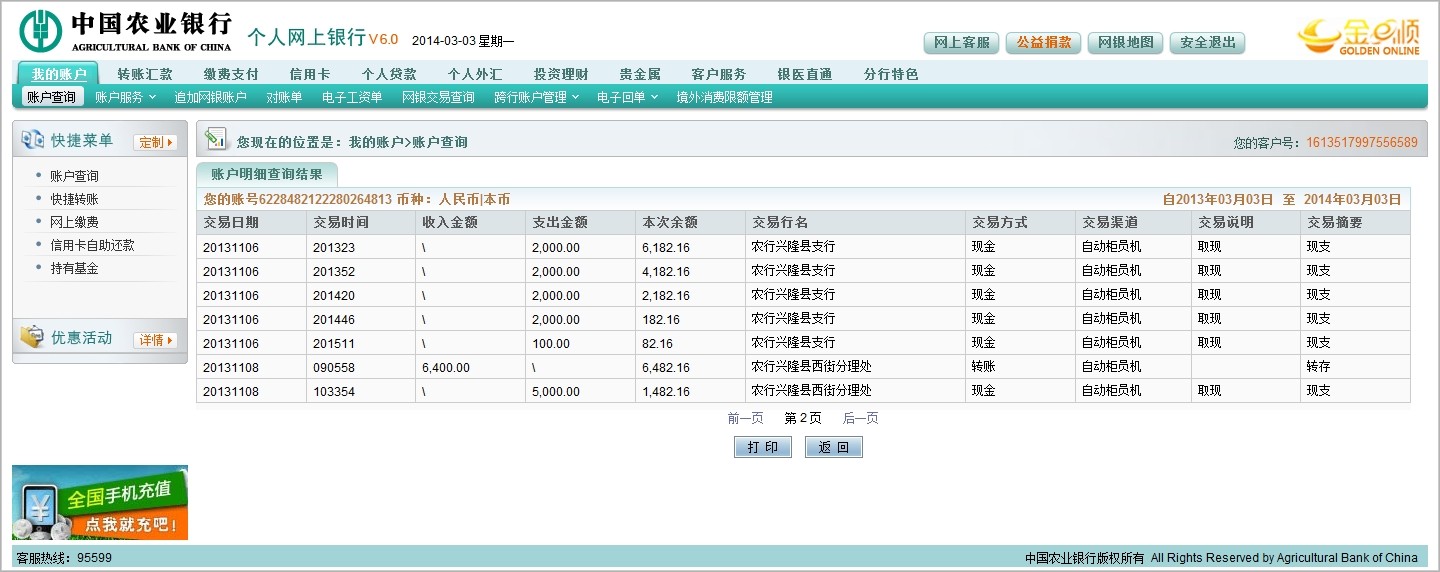Image resolution: width=1440 pixels, height=572 pixels.
Task: Click the quick menu icon in sidebar
Action: click(x=32, y=140)
